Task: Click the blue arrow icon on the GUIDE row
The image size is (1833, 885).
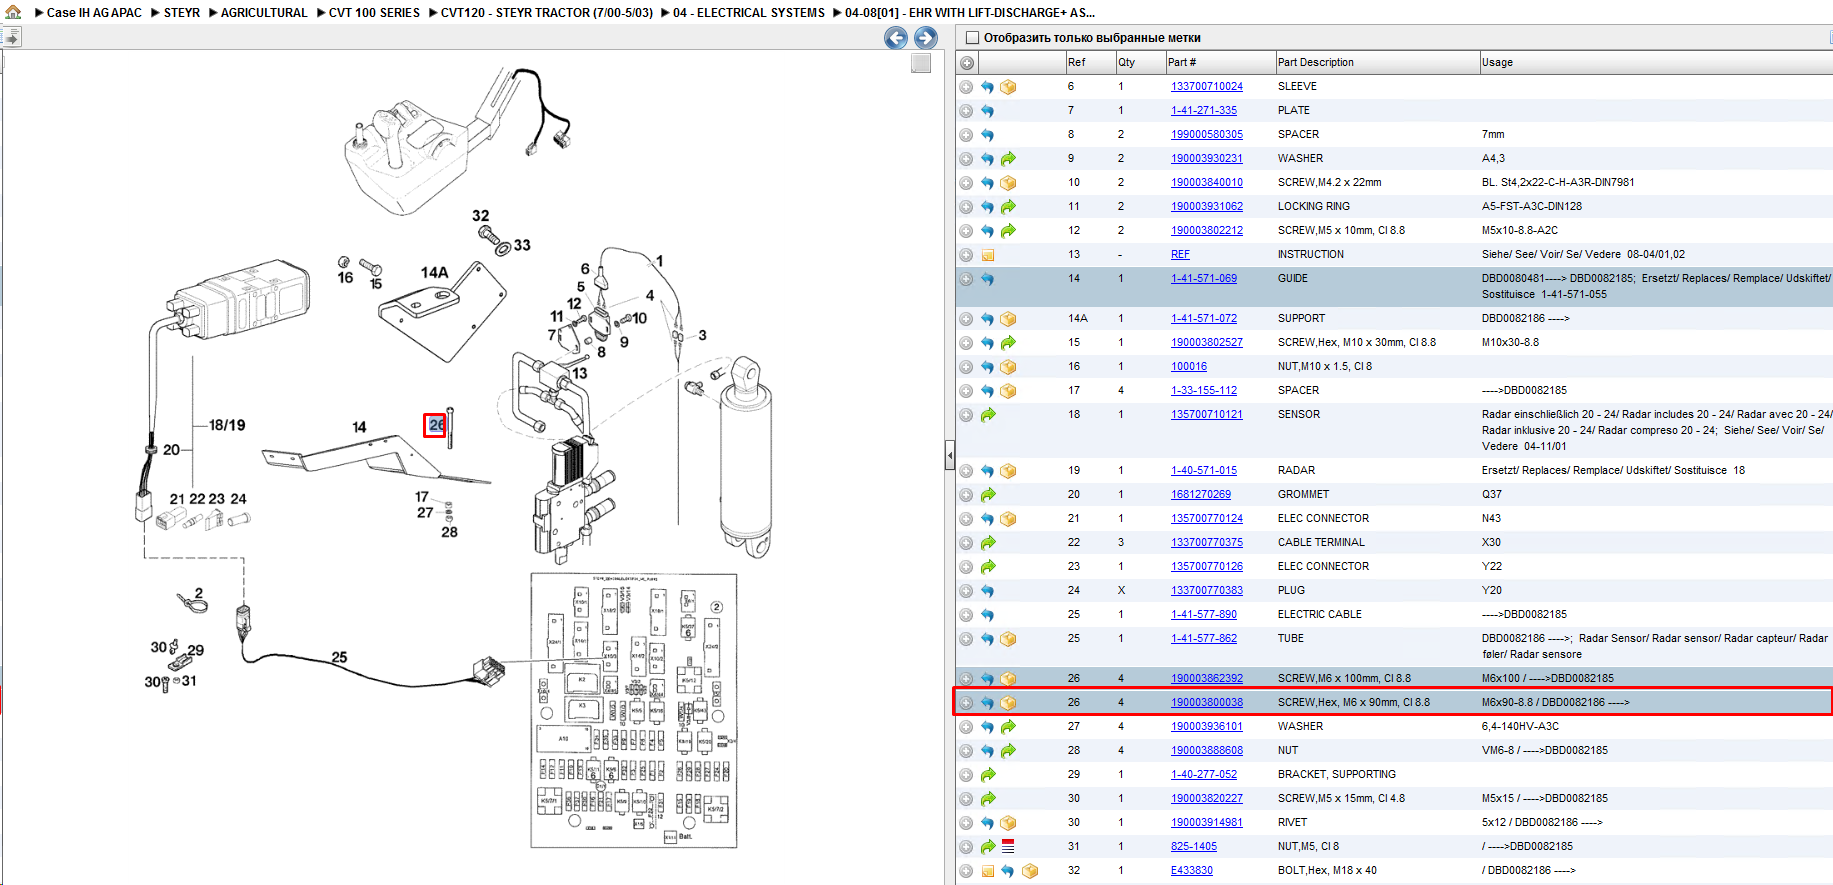Action: coord(987,279)
